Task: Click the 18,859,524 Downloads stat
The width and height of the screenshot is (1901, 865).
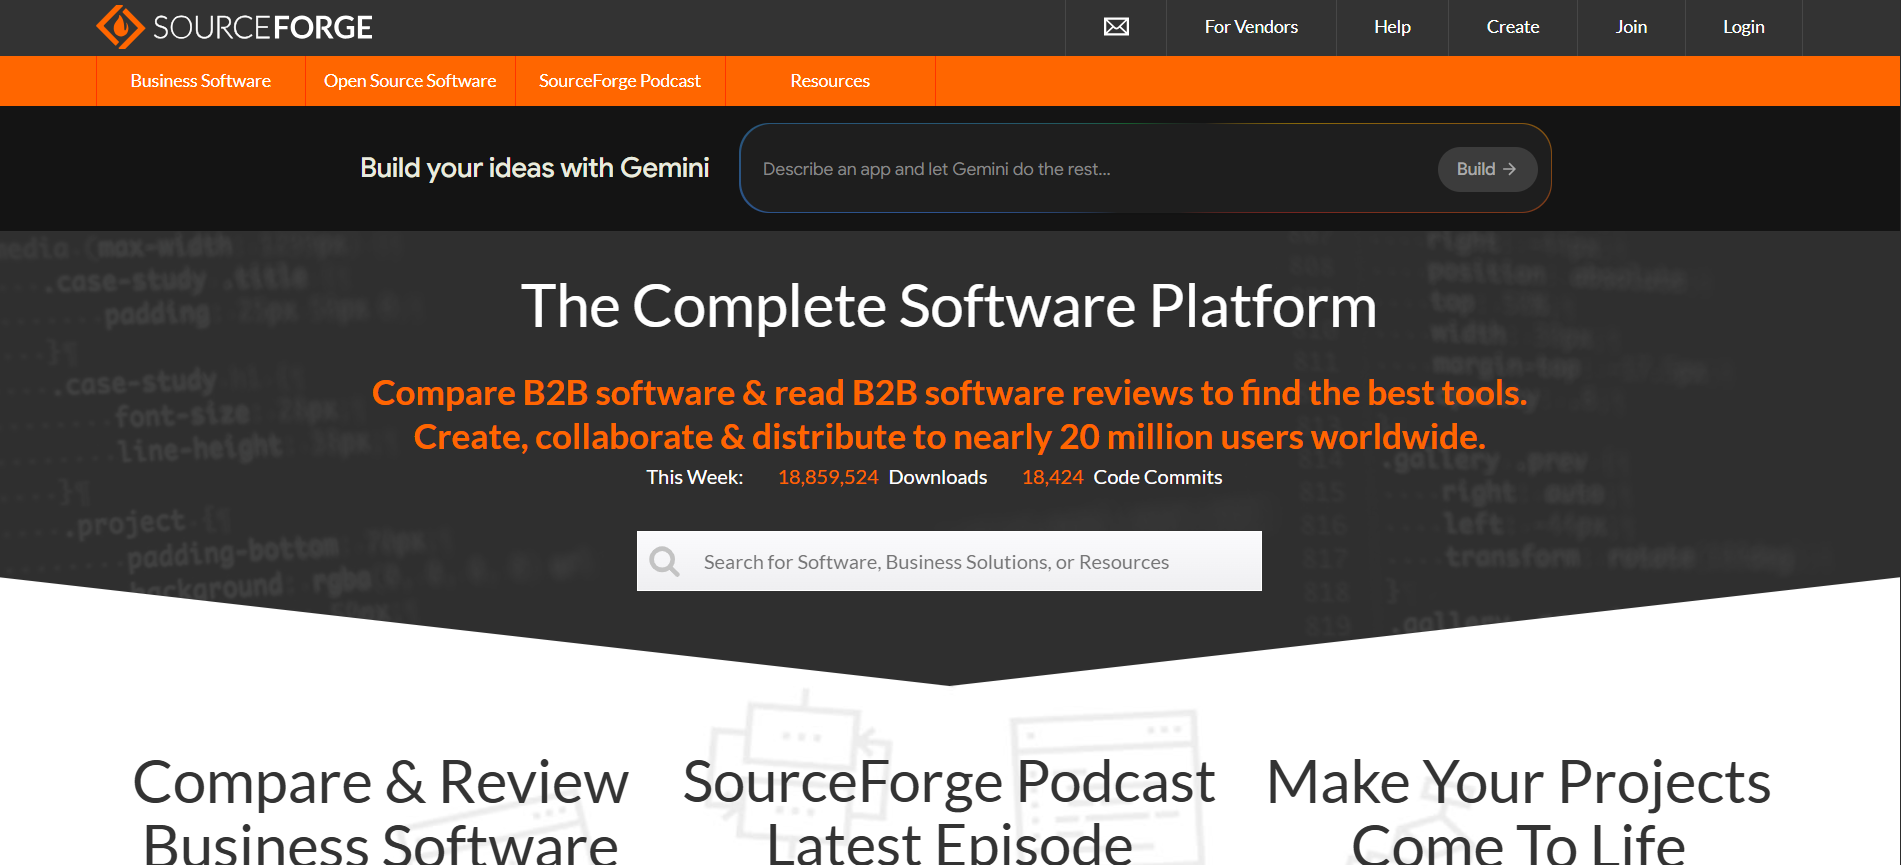Action: click(x=882, y=477)
